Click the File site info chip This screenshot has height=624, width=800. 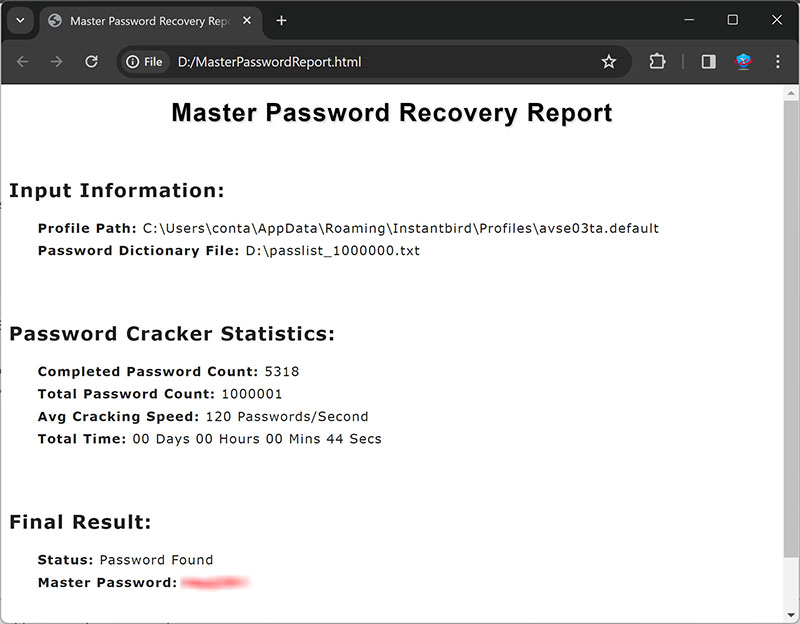pos(144,62)
